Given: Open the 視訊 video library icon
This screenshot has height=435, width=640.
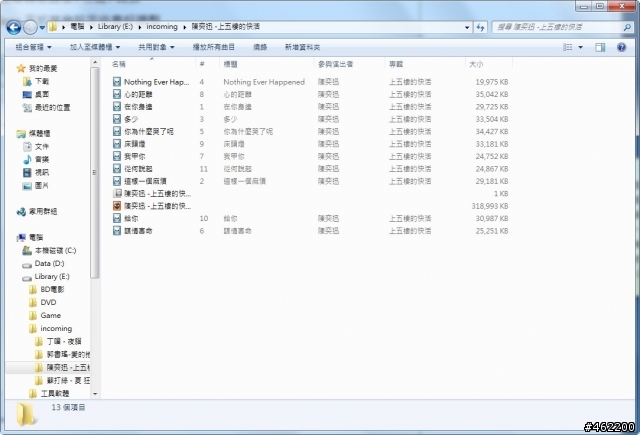Looking at the screenshot, I should [x=27, y=172].
